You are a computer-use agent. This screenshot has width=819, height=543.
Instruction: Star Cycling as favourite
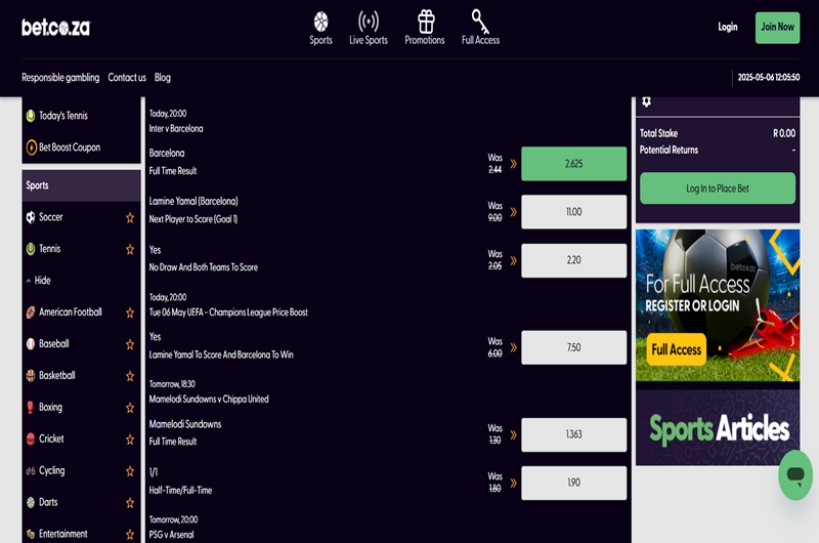tap(130, 471)
